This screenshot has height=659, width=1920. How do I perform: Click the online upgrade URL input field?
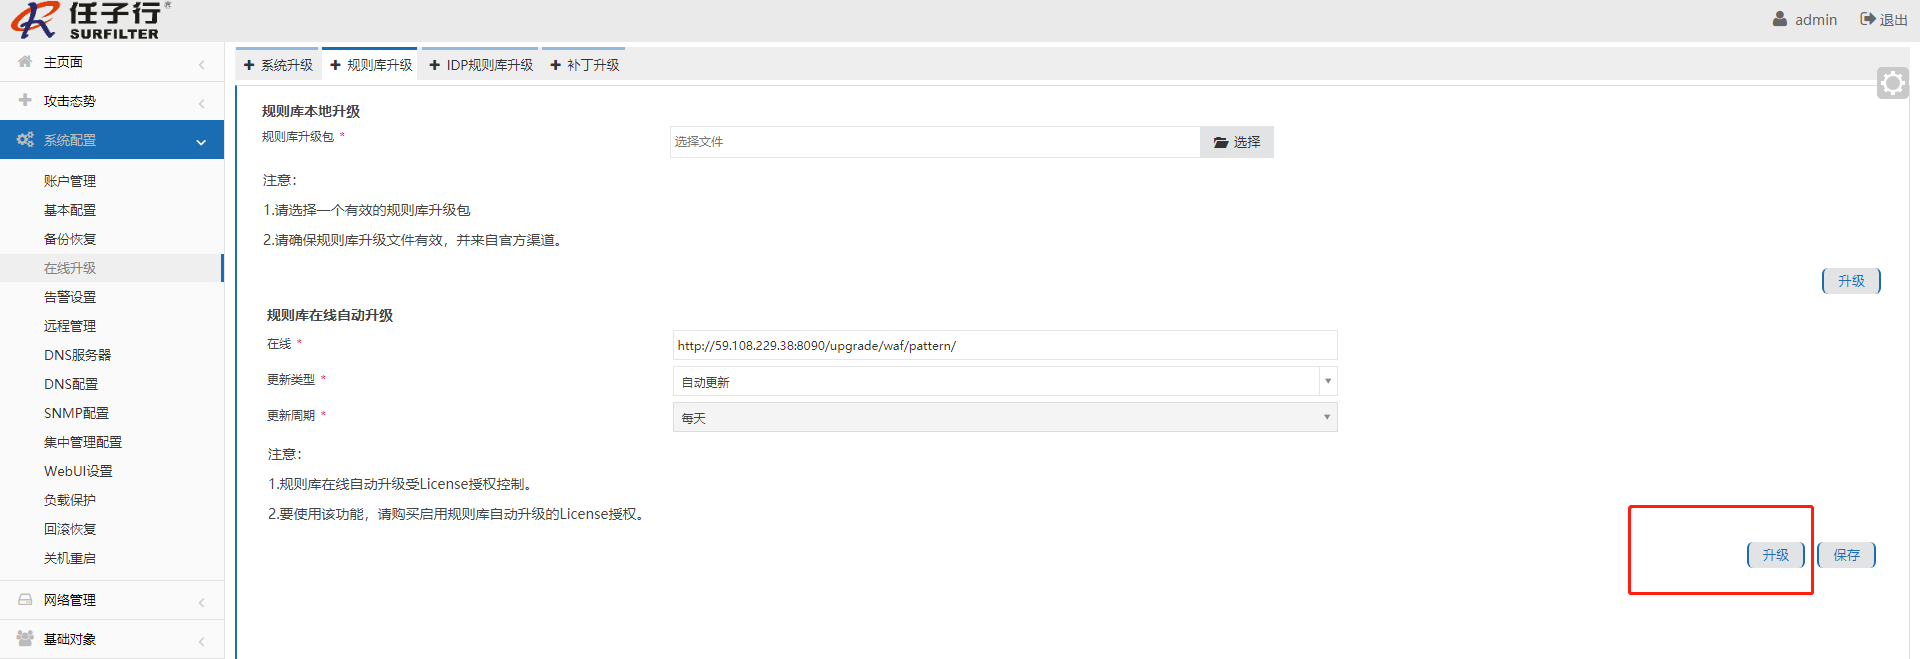pyautogui.click(x=1004, y=346)
